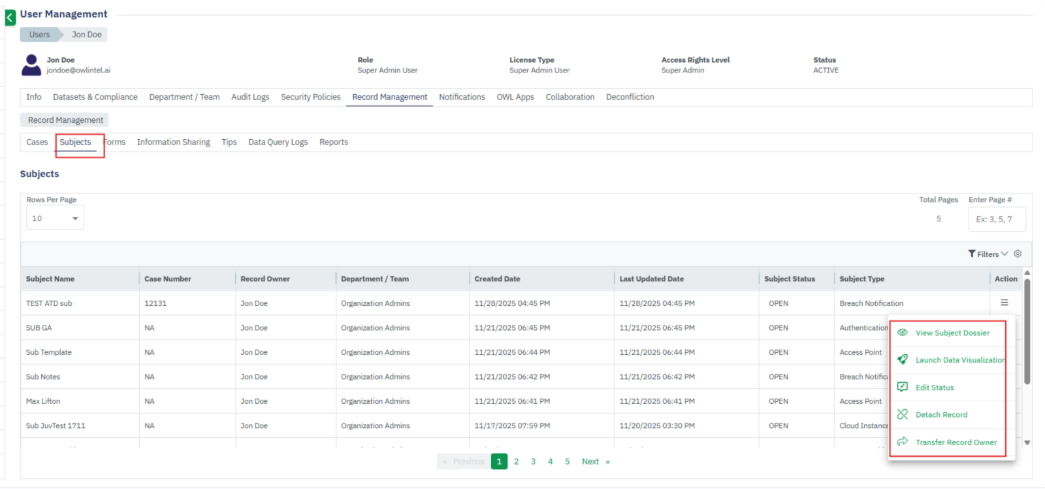Open the Cases sub-tab
1045x489 pixels.
point(37,142)
